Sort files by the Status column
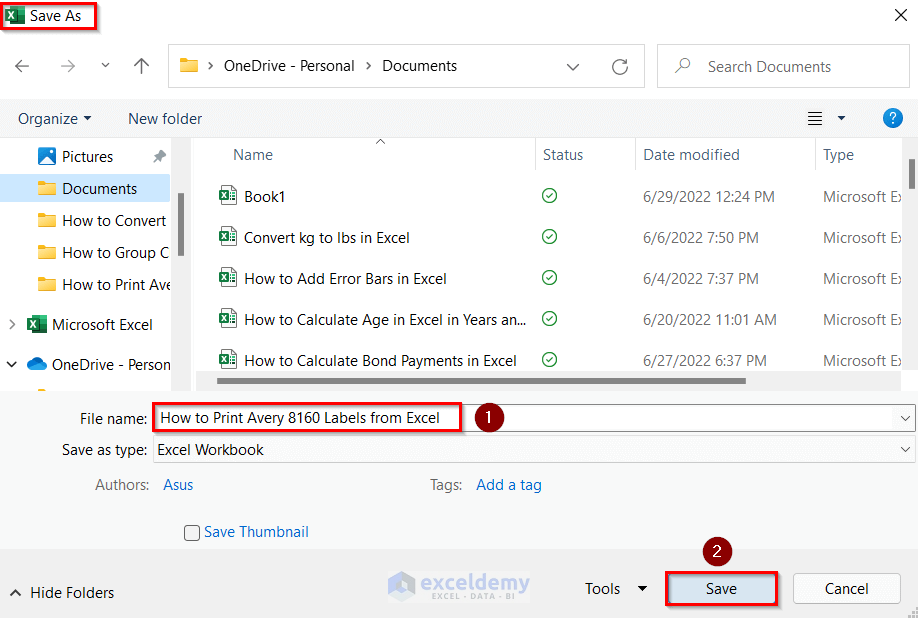The width and height of the screenshot is (918, 618). 563,155
